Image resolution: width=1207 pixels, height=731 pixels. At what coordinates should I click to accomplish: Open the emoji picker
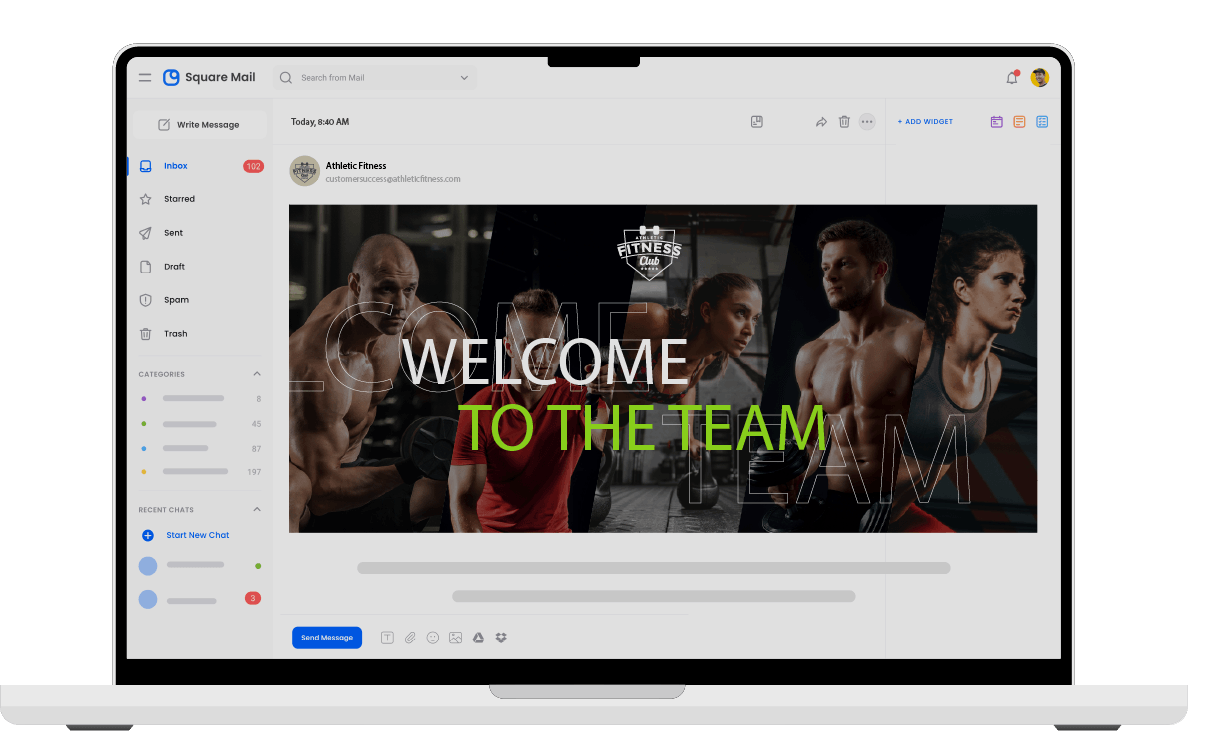(433, 638)
